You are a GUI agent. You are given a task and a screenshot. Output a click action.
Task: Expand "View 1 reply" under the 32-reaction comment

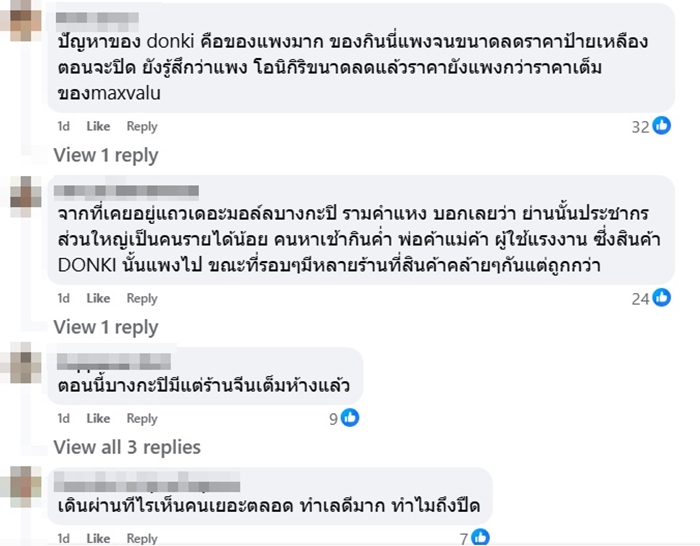pyautogui.click(x=106, y=155)
